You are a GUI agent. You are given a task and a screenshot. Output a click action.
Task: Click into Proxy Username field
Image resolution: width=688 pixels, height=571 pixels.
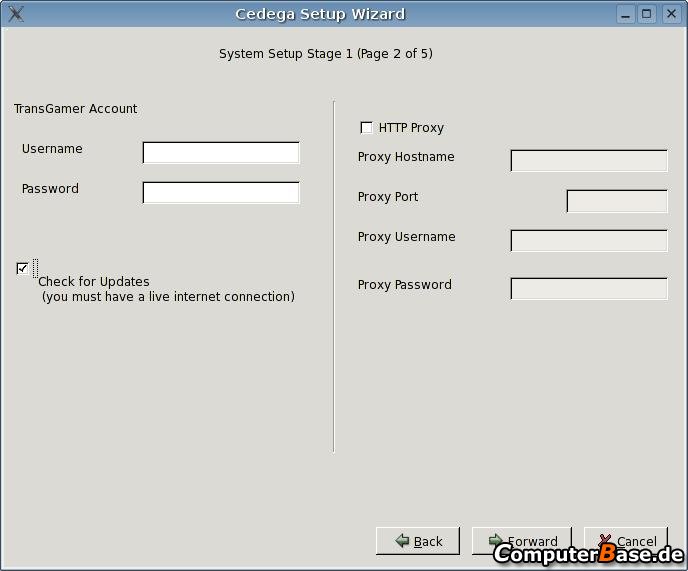coord(589,241)
